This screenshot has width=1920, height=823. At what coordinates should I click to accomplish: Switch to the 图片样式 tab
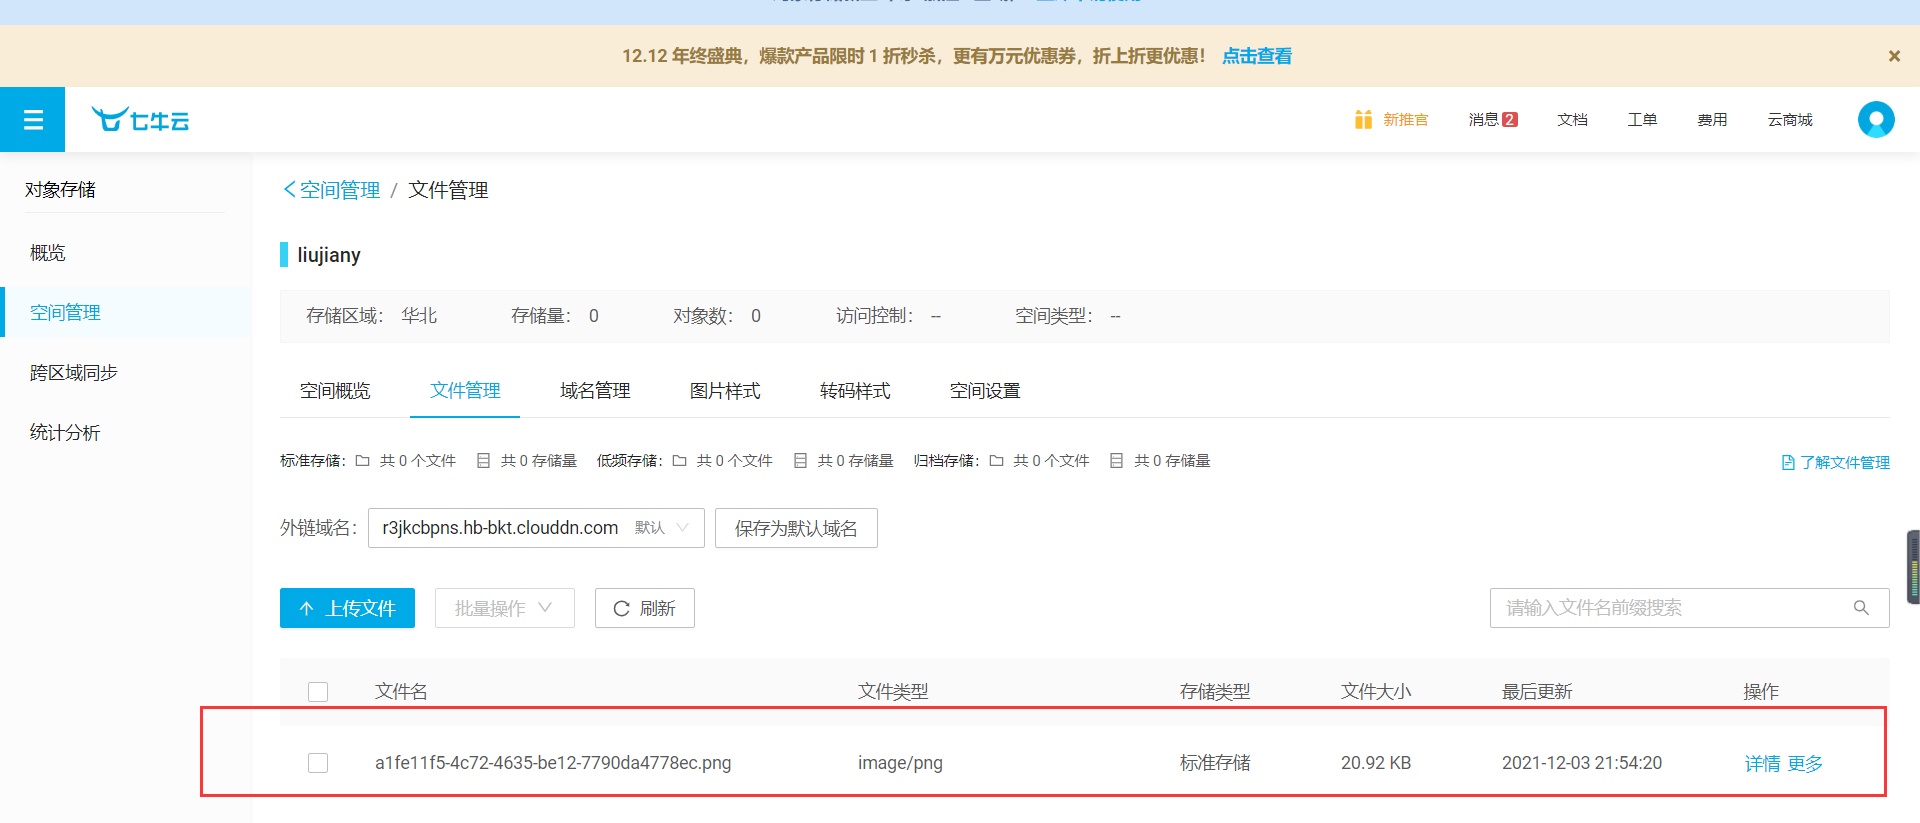[x=725, y=391]
